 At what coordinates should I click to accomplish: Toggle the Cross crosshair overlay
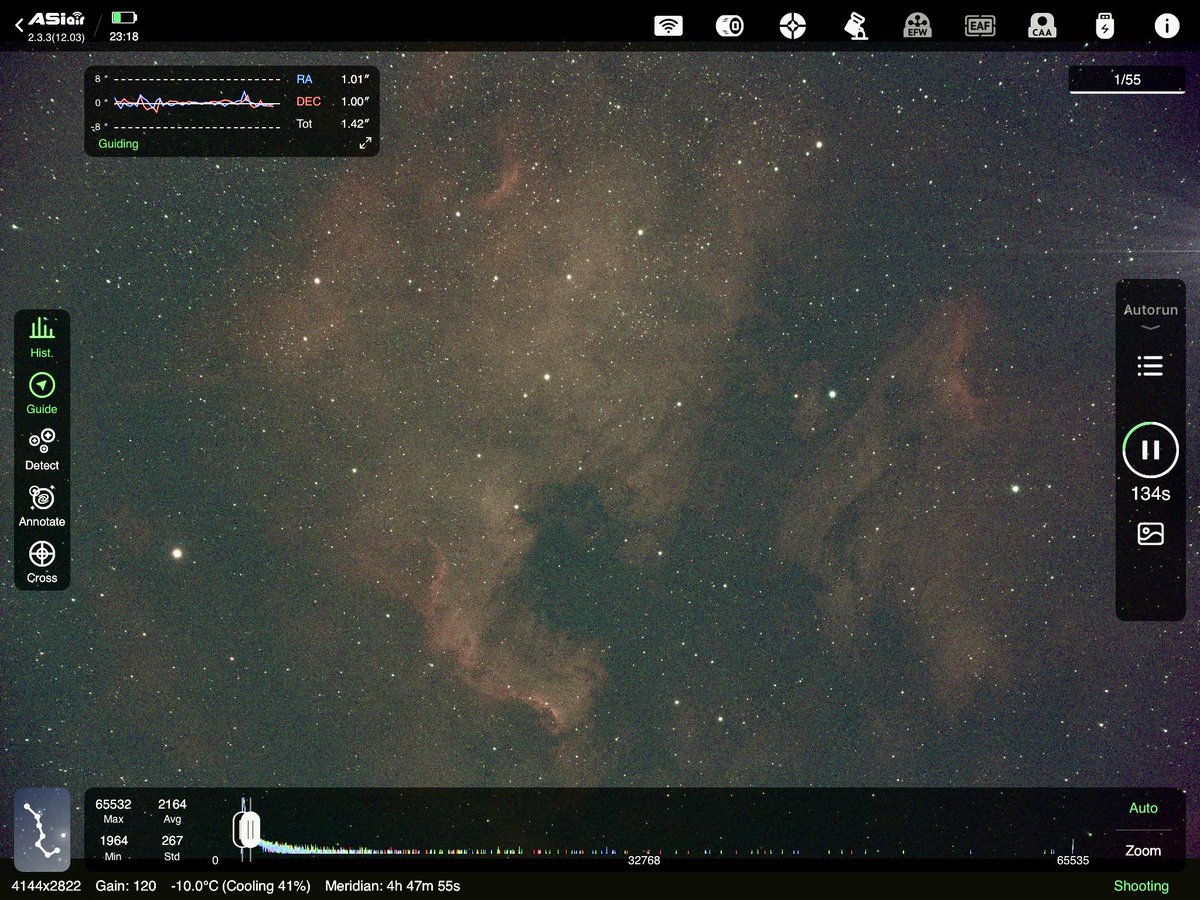click(42, 562)
